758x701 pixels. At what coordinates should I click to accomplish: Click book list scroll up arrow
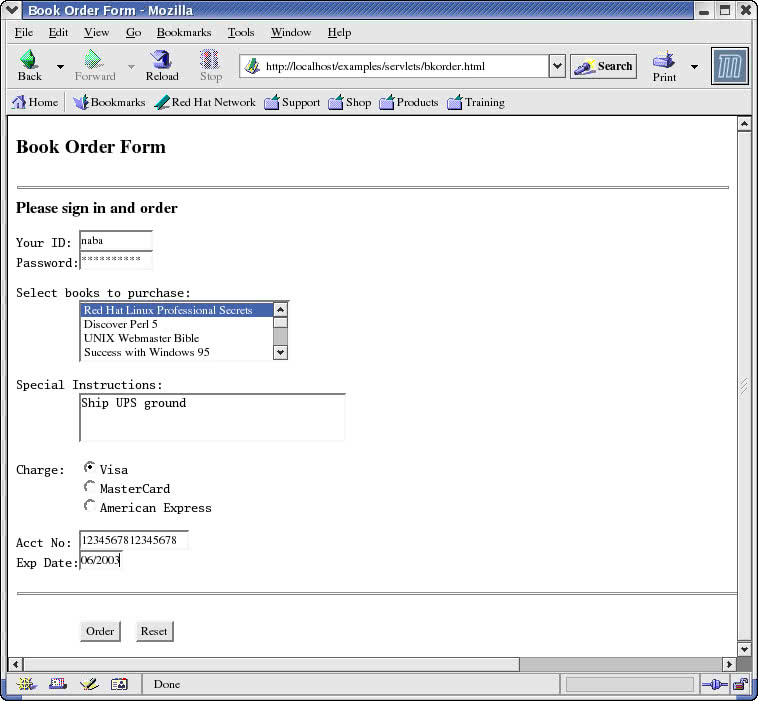coord(280,309)
